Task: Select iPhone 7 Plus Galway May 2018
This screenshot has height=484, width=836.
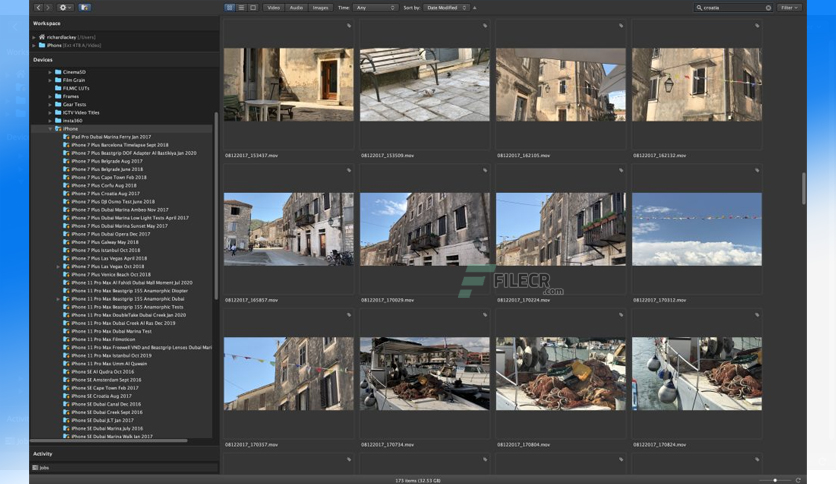Action: pyautogui.click(x=105, y=242)
